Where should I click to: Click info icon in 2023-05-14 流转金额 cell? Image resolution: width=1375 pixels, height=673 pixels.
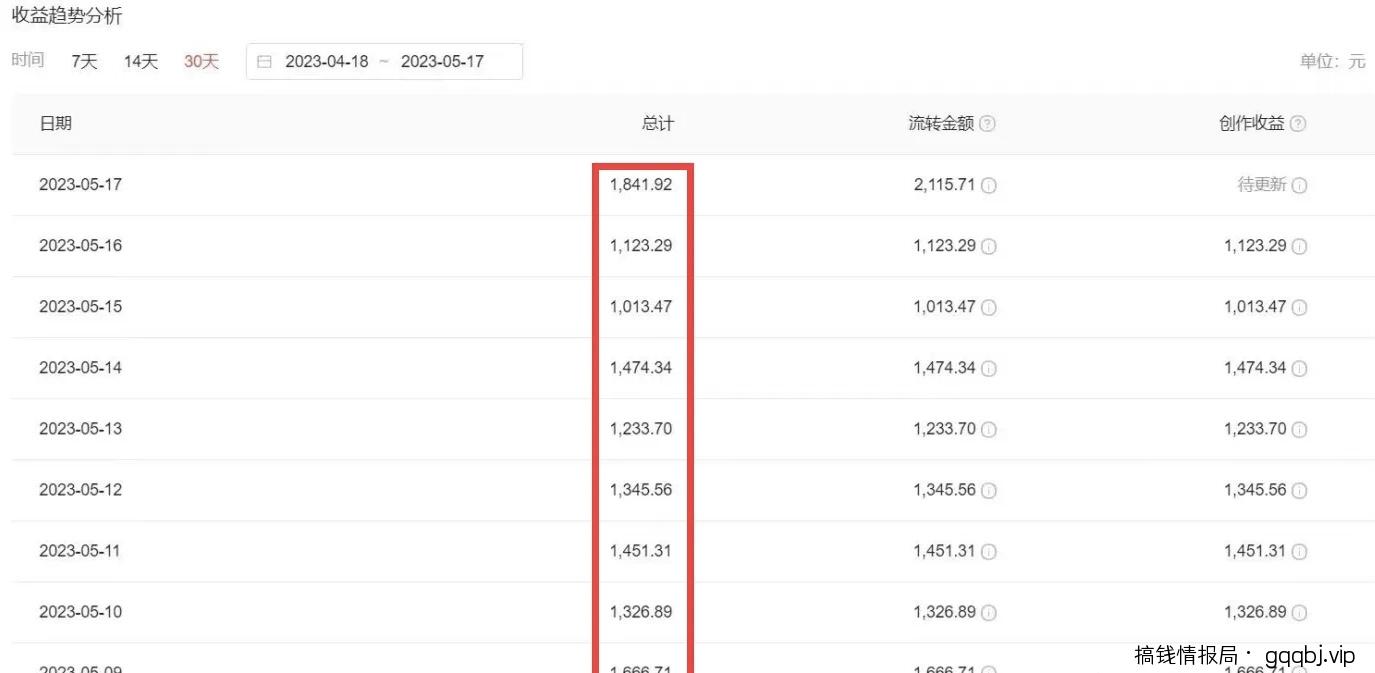click(988, 368)
